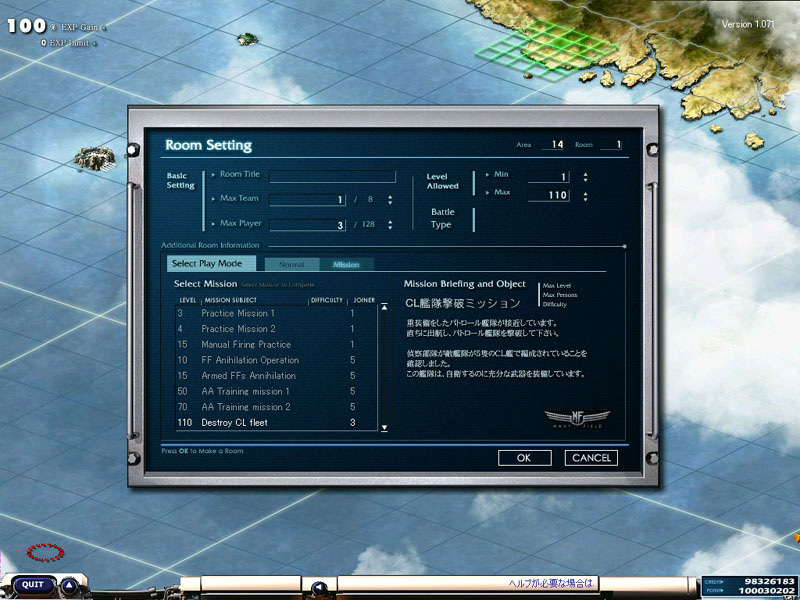
Task: Click the Min level value field
Action: [x=548, y=177]
